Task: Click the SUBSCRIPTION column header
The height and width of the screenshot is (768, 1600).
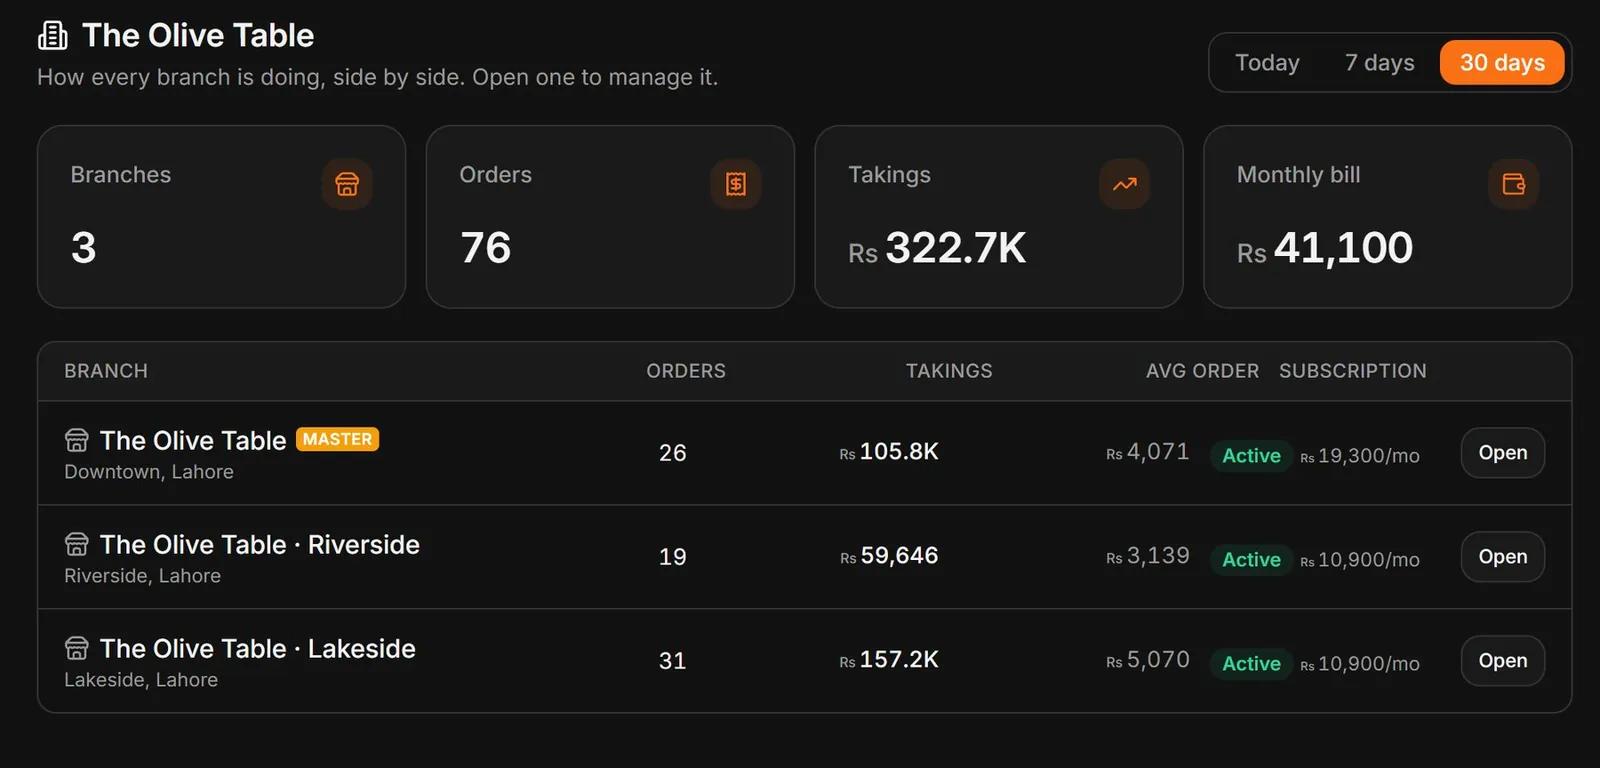Action: (1353, 371)
